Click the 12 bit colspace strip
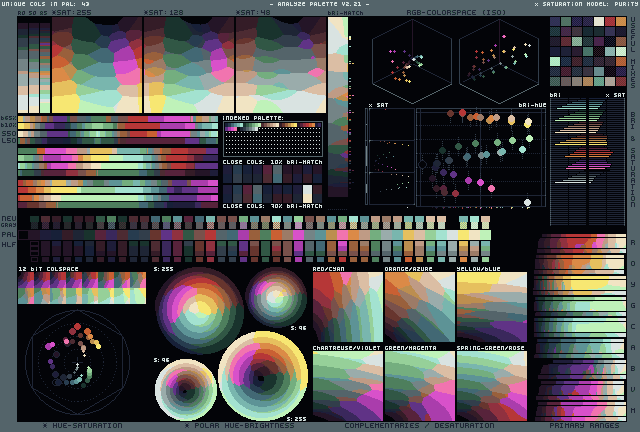This screenshot has height=432, width=640. click(x=81, y=288)
